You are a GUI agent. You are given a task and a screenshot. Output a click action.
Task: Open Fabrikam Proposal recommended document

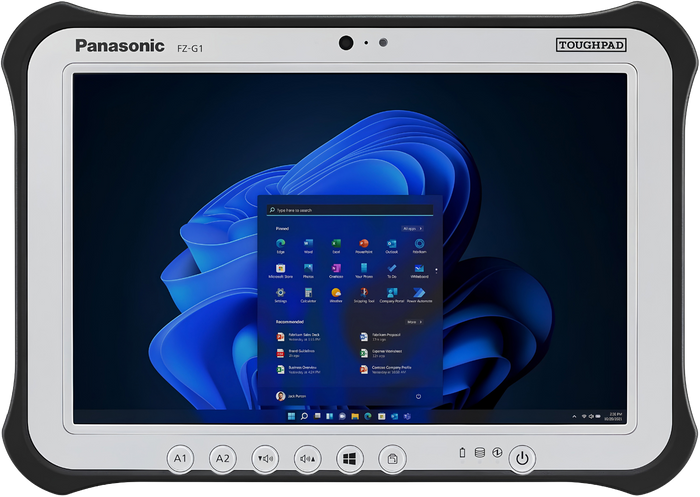pos(381,337)
